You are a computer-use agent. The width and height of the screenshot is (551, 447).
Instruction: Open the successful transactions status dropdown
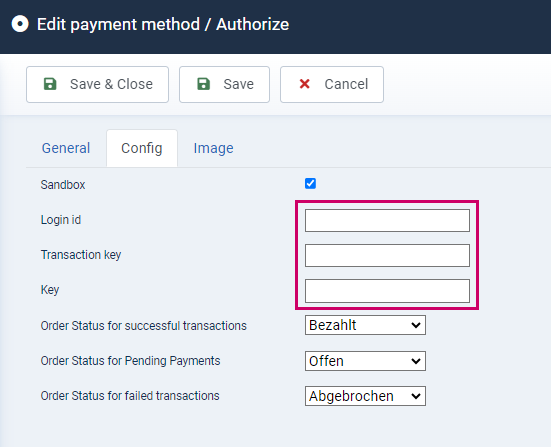pos(365,325)
